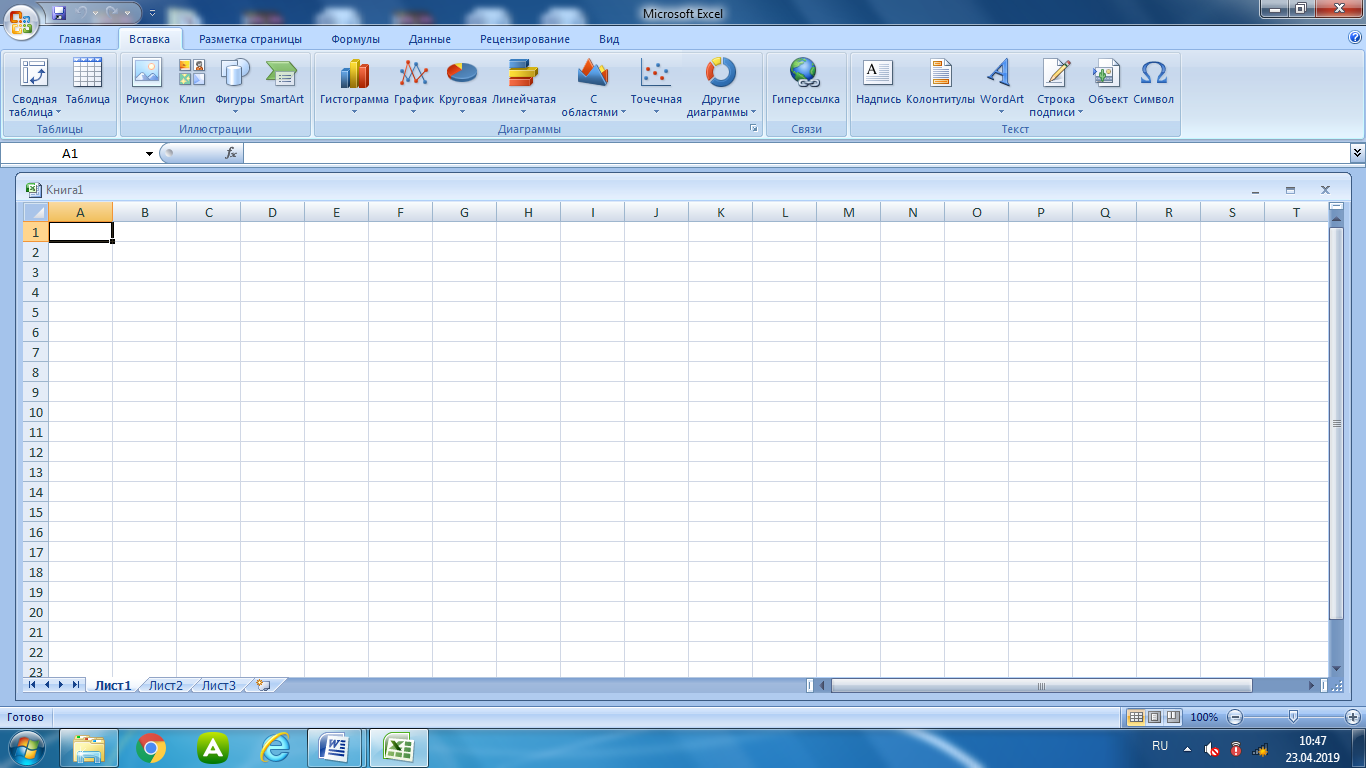The width and height of the screenshot is (1366, 768).
Task: Insert a column chart (Гистограмма)
Action: pos(354,87)
